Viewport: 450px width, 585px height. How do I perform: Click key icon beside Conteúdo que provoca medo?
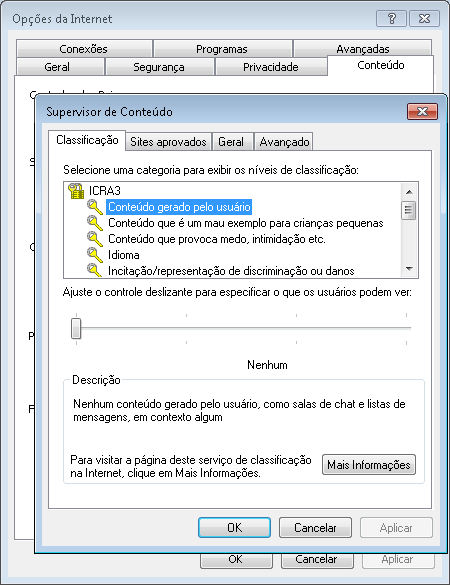[x=95, y=239]
